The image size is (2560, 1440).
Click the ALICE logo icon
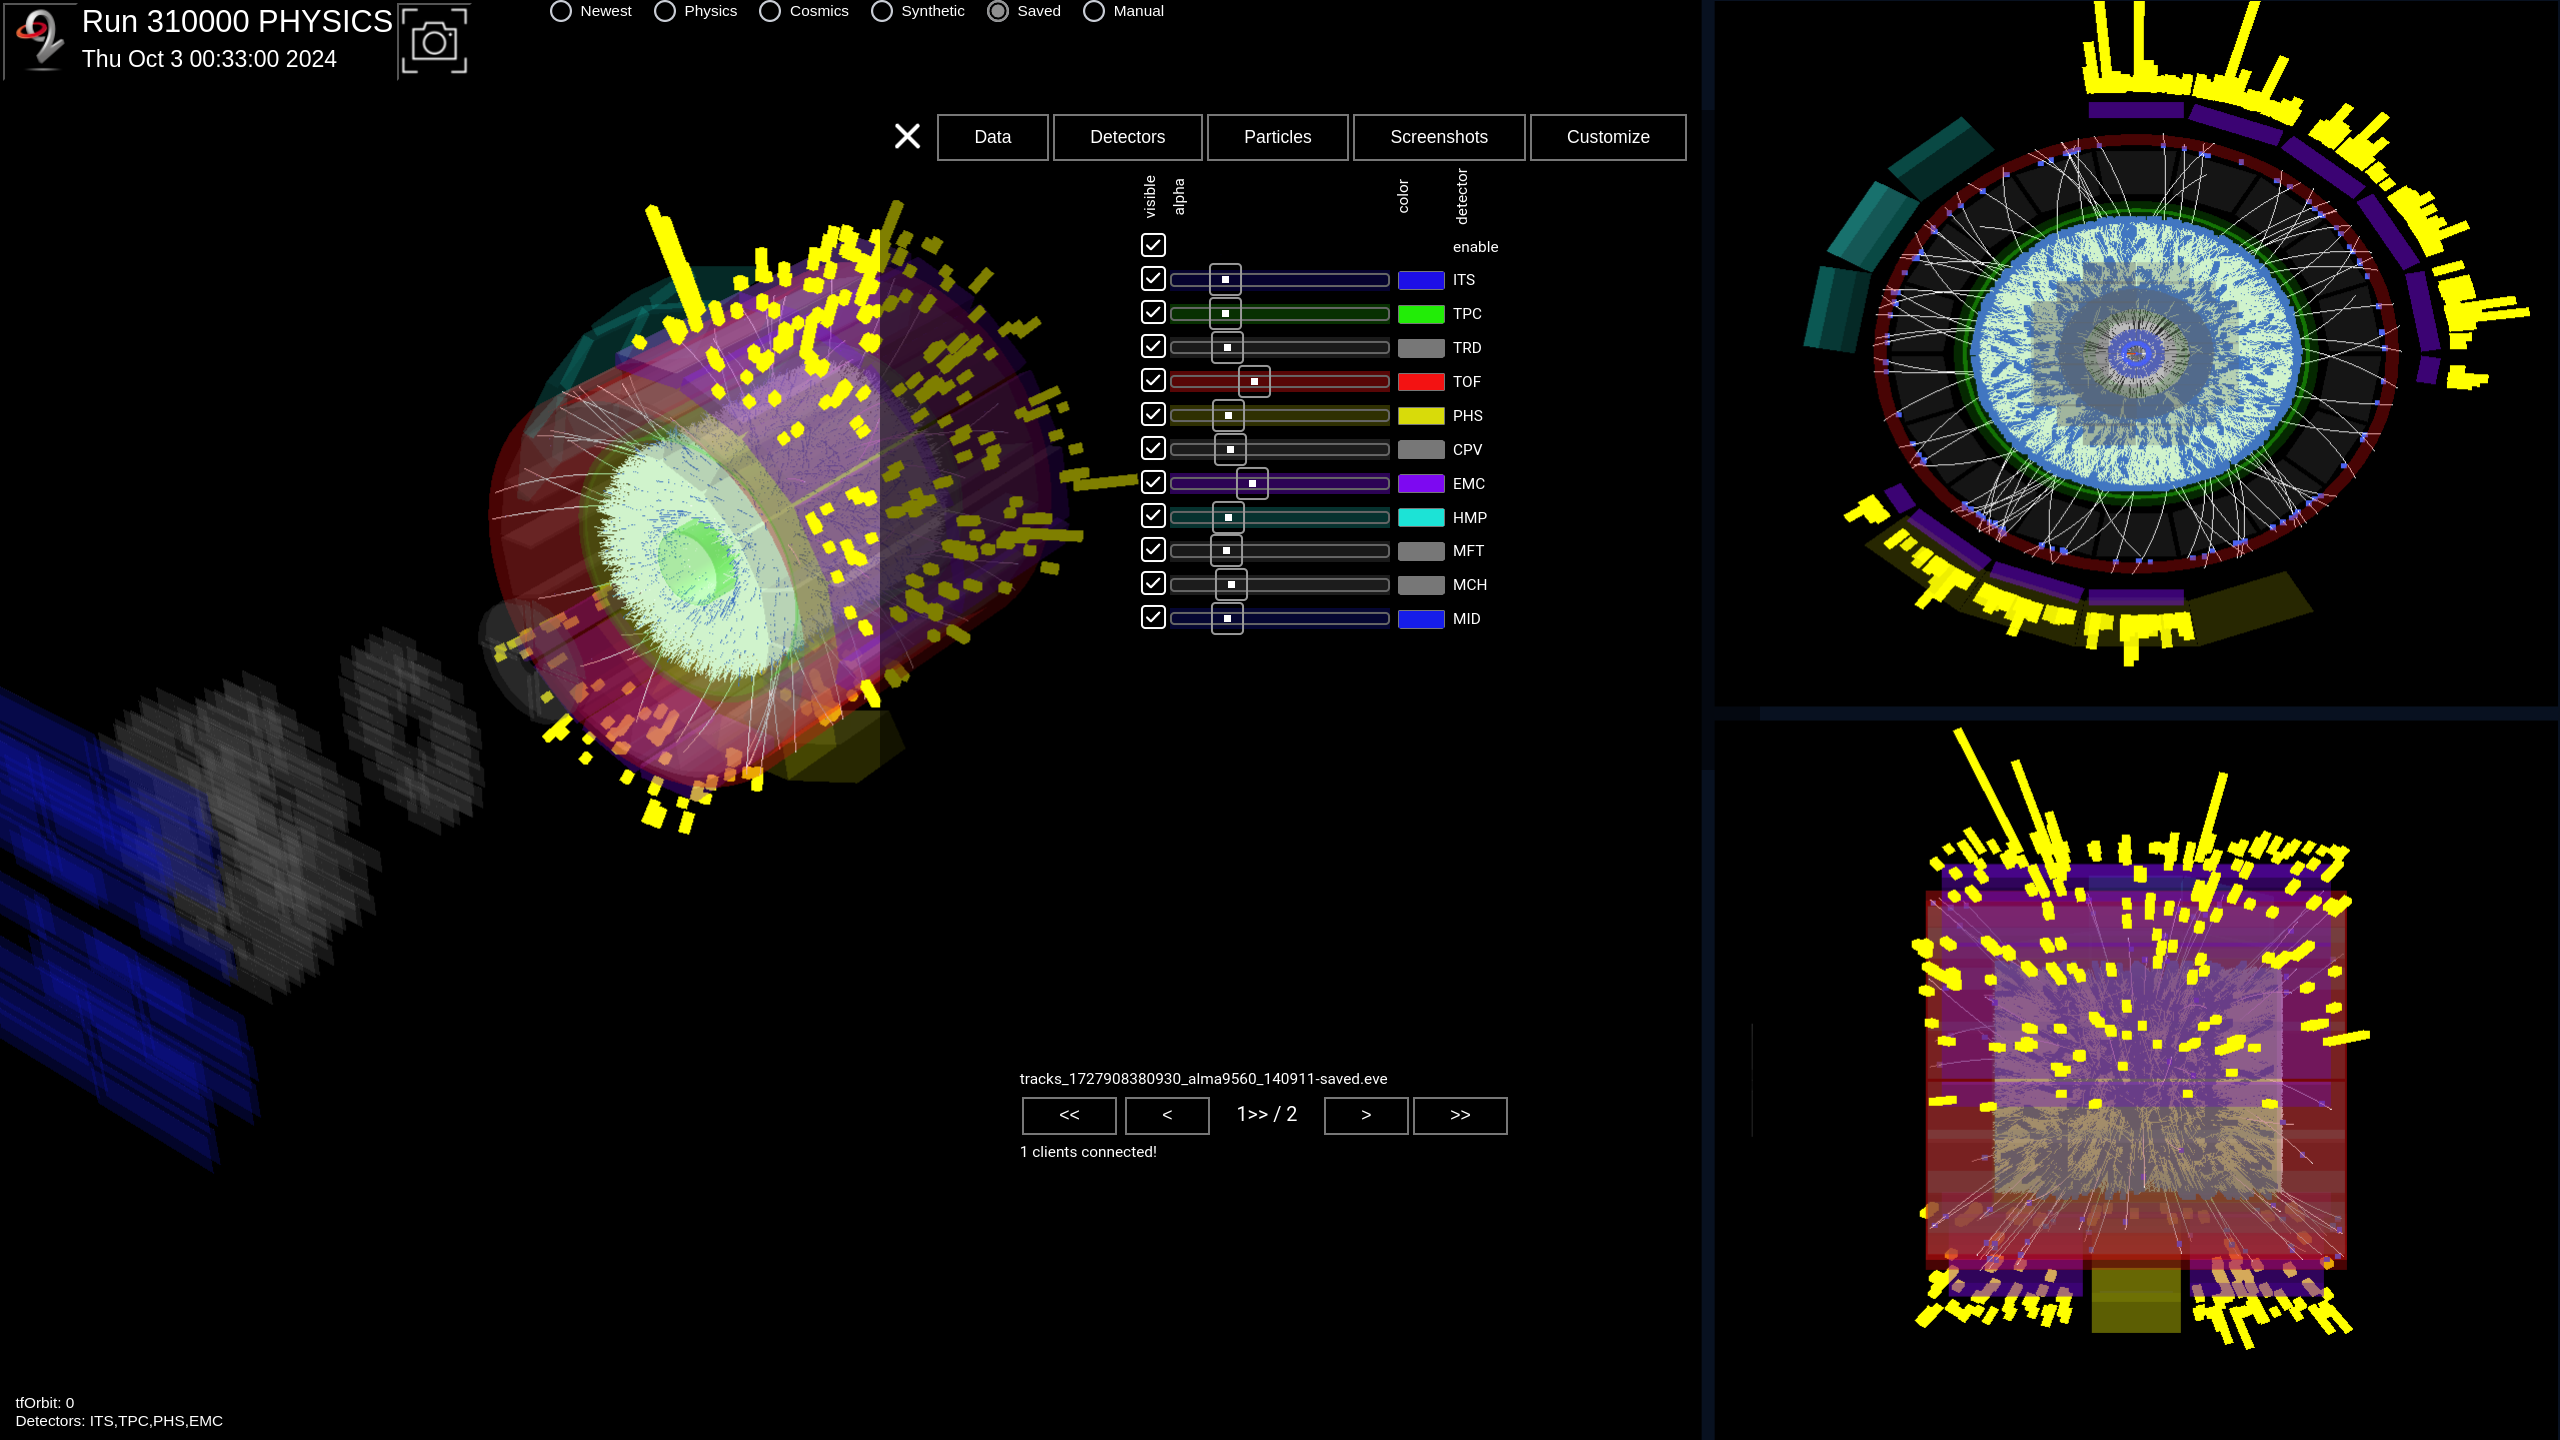click(40, 38)
